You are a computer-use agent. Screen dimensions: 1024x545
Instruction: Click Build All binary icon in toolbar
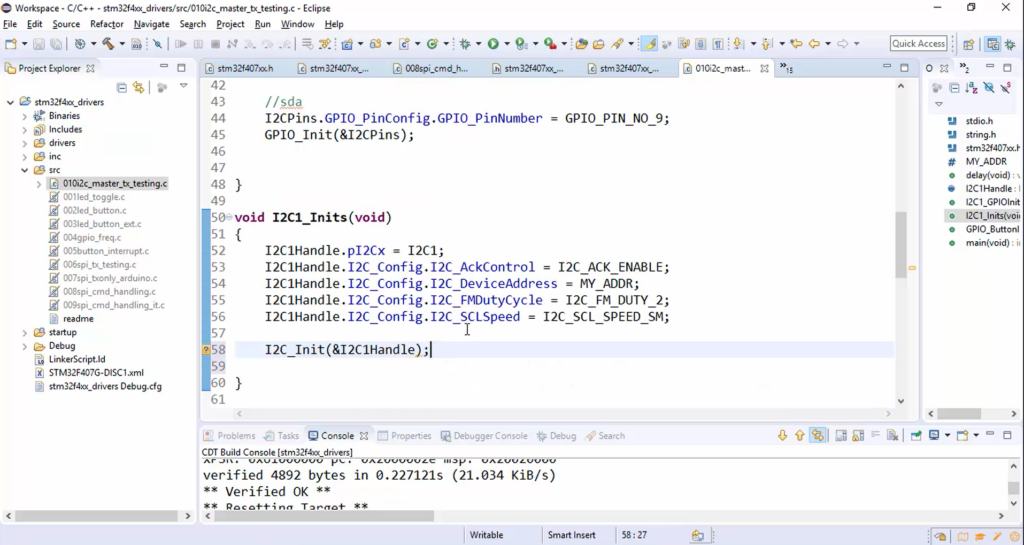tap(136, 44)
